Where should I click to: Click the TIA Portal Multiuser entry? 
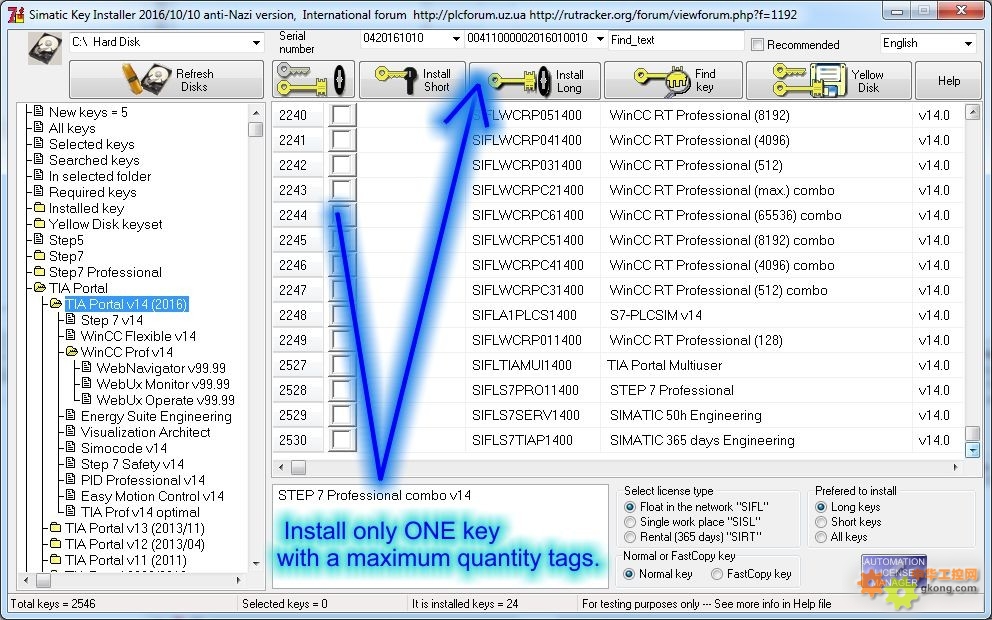664,365
